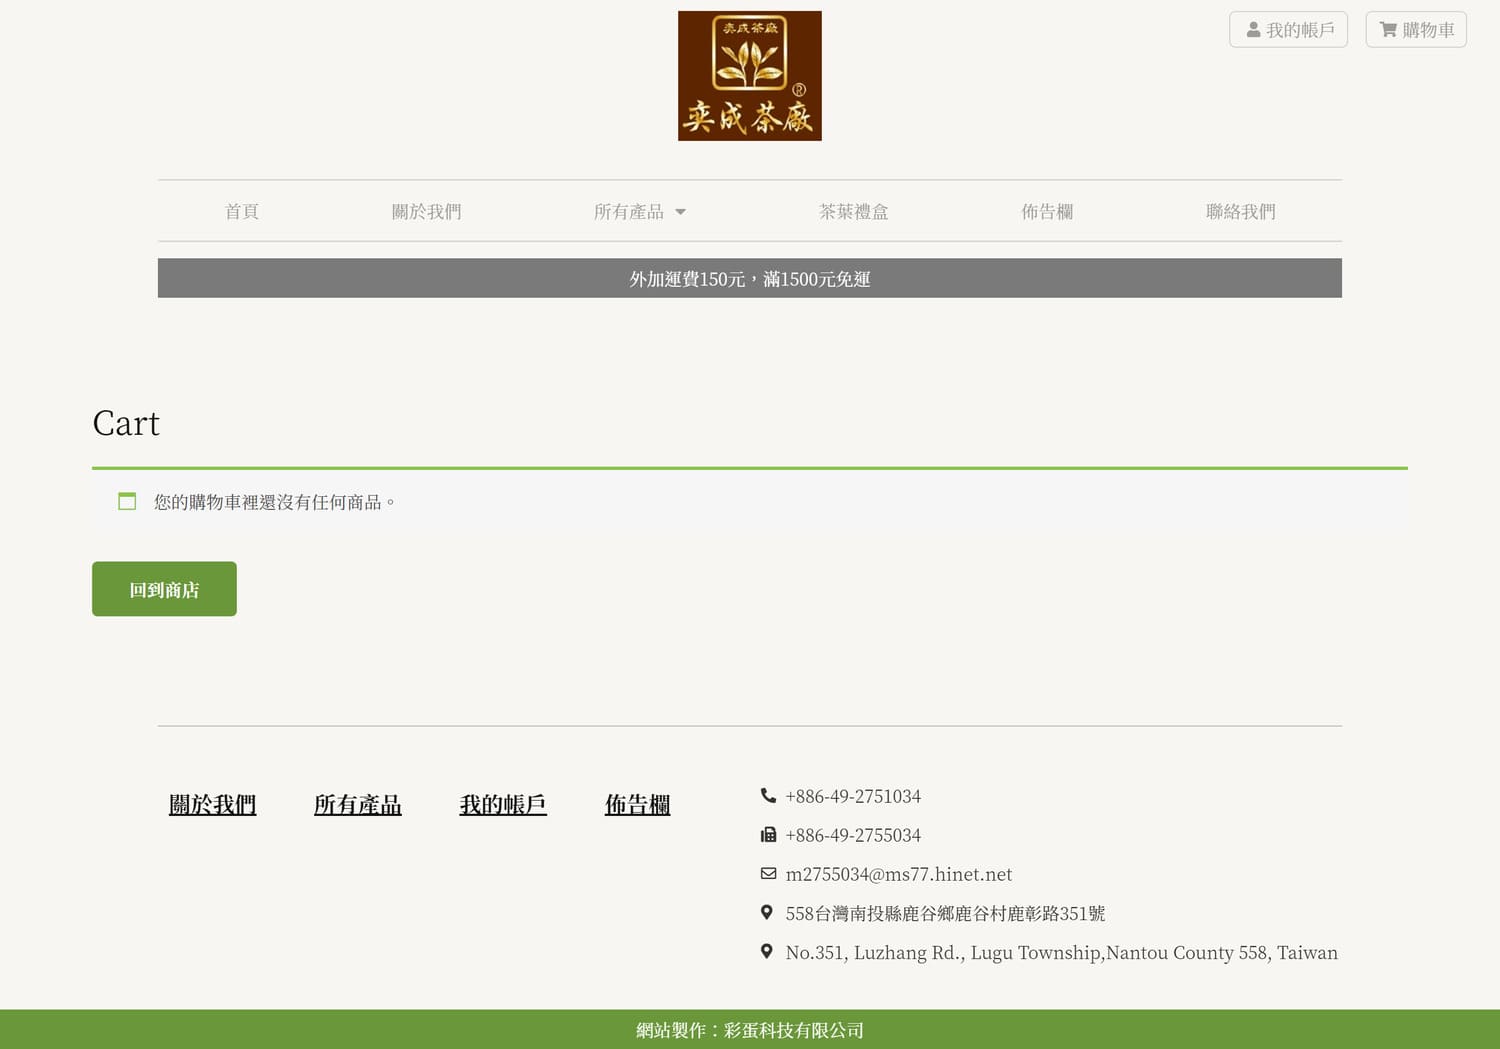The image size is (1500, 1049).
Task: Click the footer 所有產品 link
Action: click(358, 805)
